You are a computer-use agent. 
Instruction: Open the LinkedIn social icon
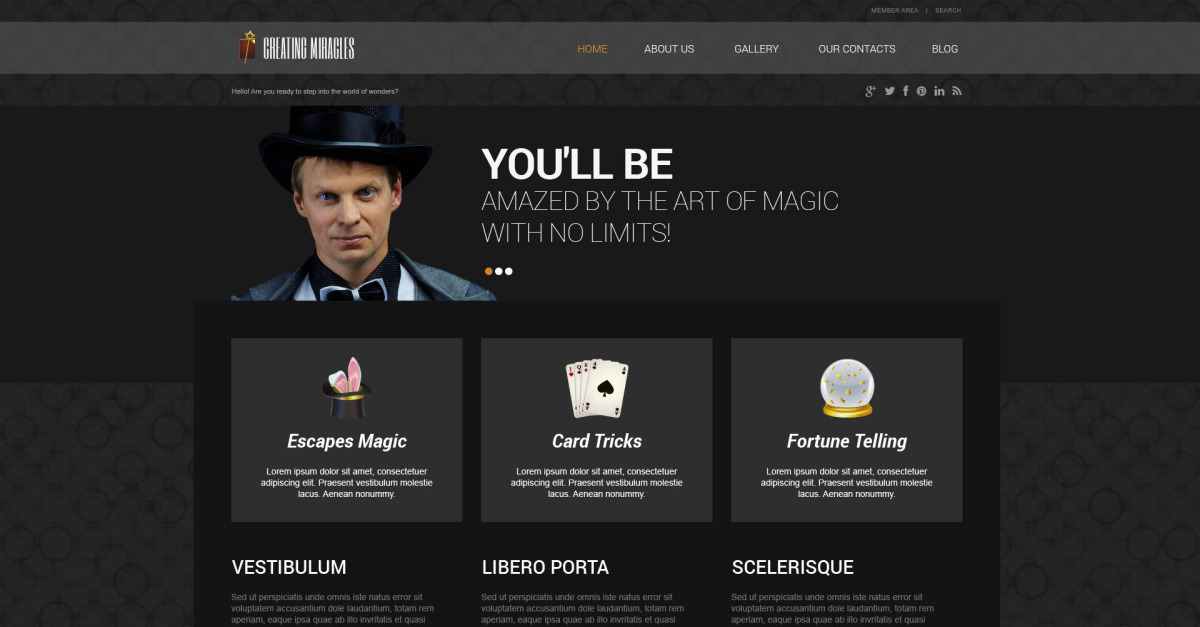pyautogui.click(x=939, y=91)
